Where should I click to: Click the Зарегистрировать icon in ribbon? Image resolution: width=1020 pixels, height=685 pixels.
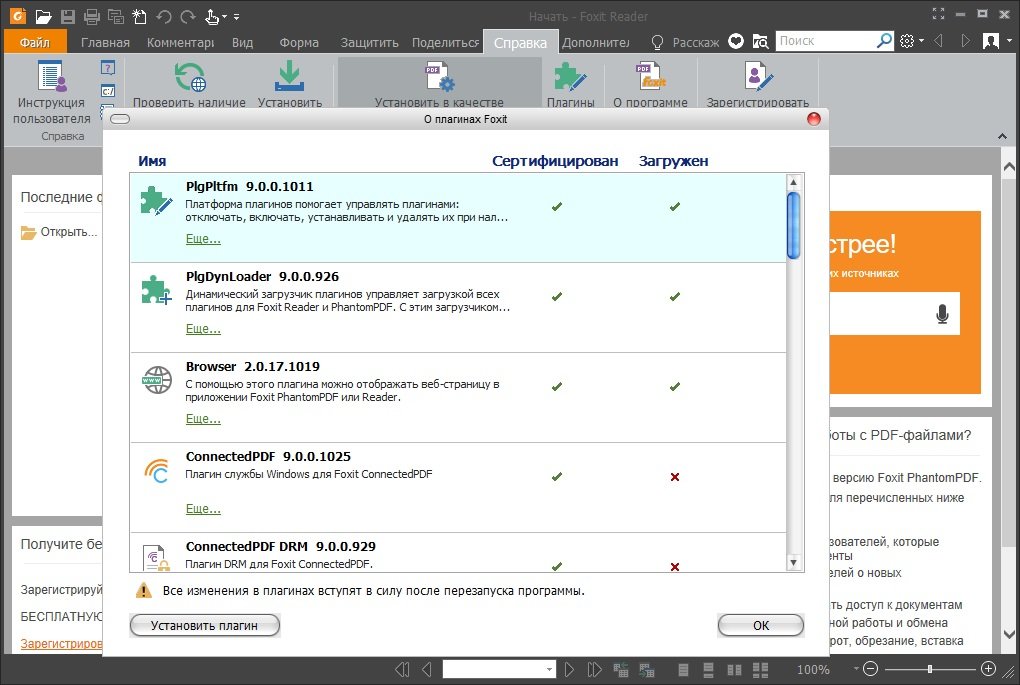[757, 78]
